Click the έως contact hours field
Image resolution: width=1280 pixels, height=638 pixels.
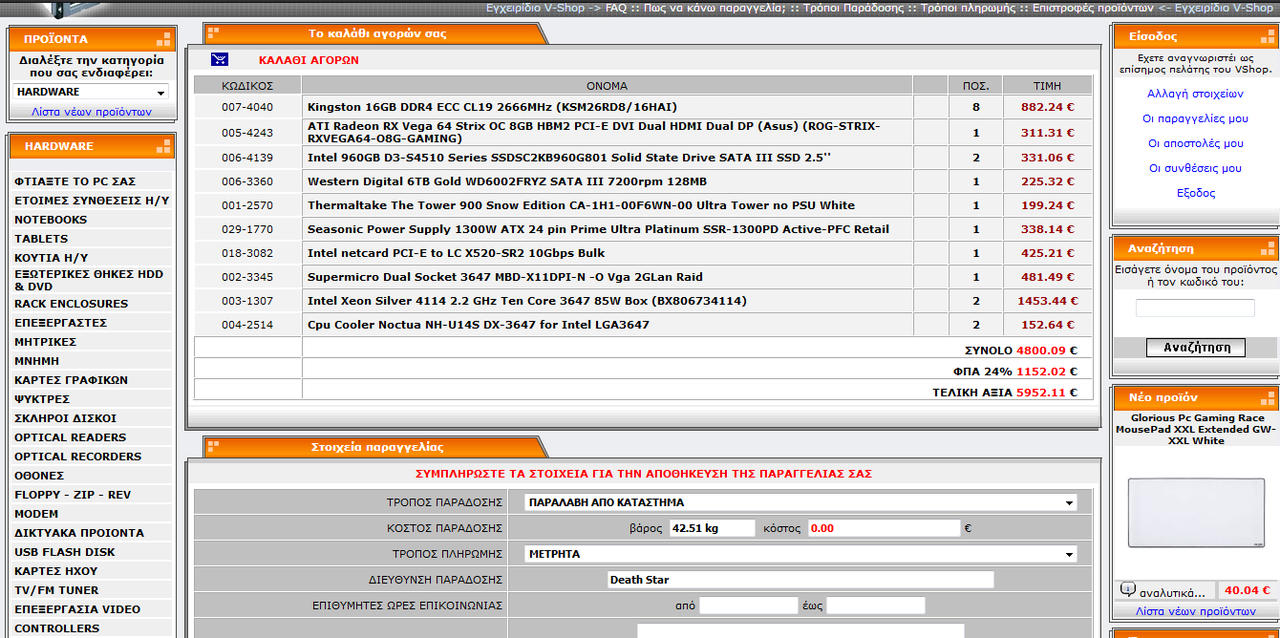875,605
